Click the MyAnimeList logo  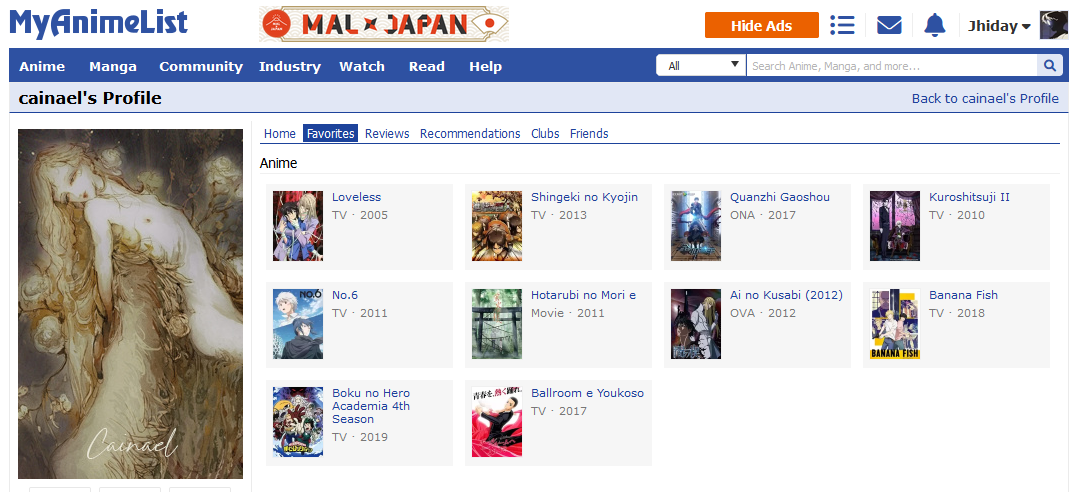(x=98, y=23)
